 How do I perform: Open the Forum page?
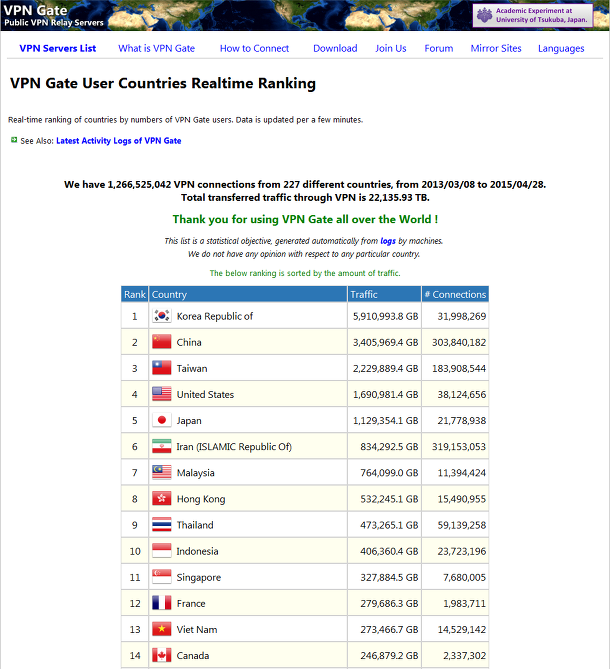pos(439,48)
